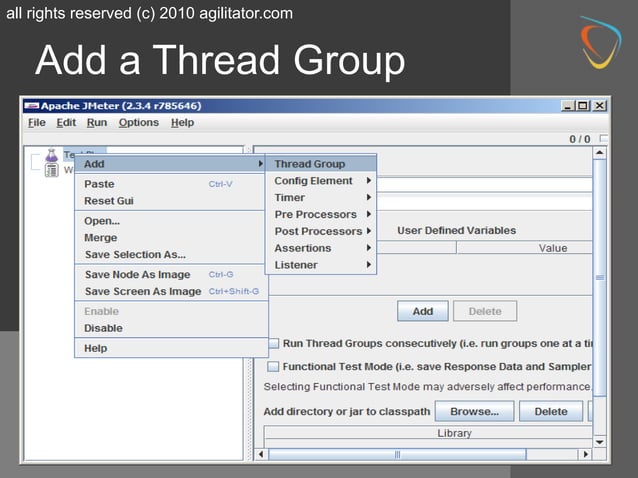The image size is (638, 478).
Task: Click scroll right arrow of horizontal scrollbar
Action: tap(585, 454)
